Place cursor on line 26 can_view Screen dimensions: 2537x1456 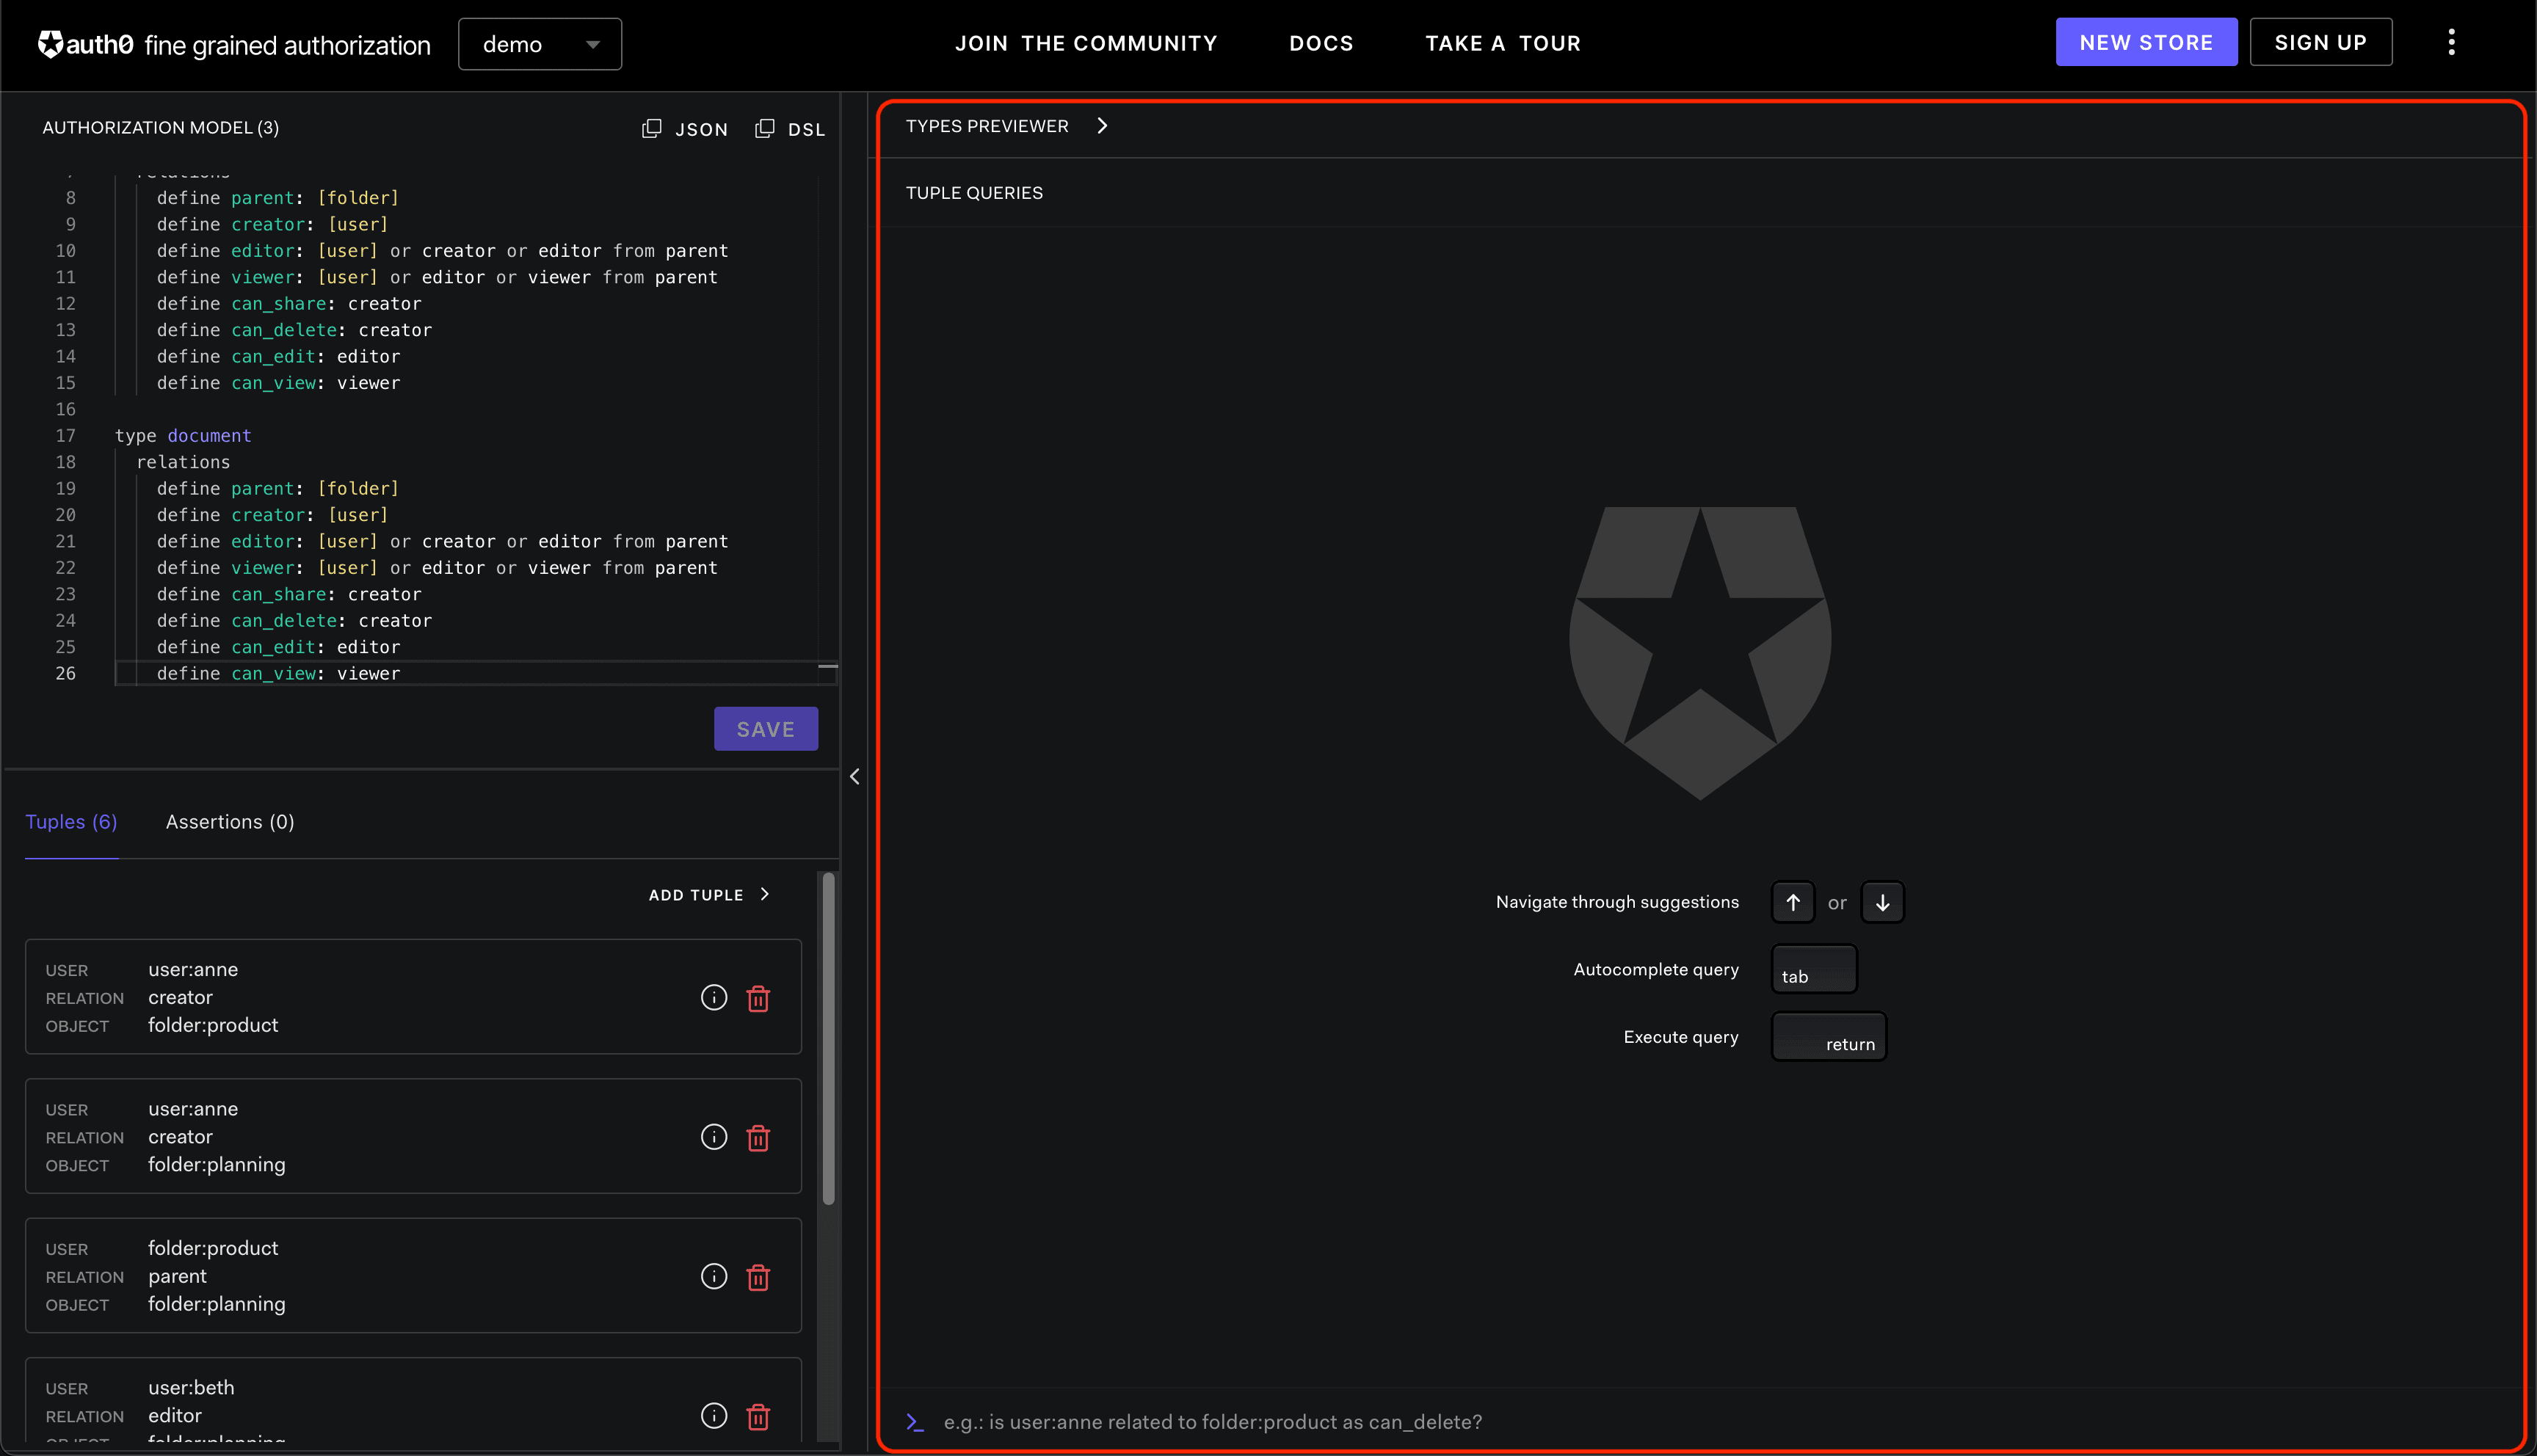tap(278, 674)
